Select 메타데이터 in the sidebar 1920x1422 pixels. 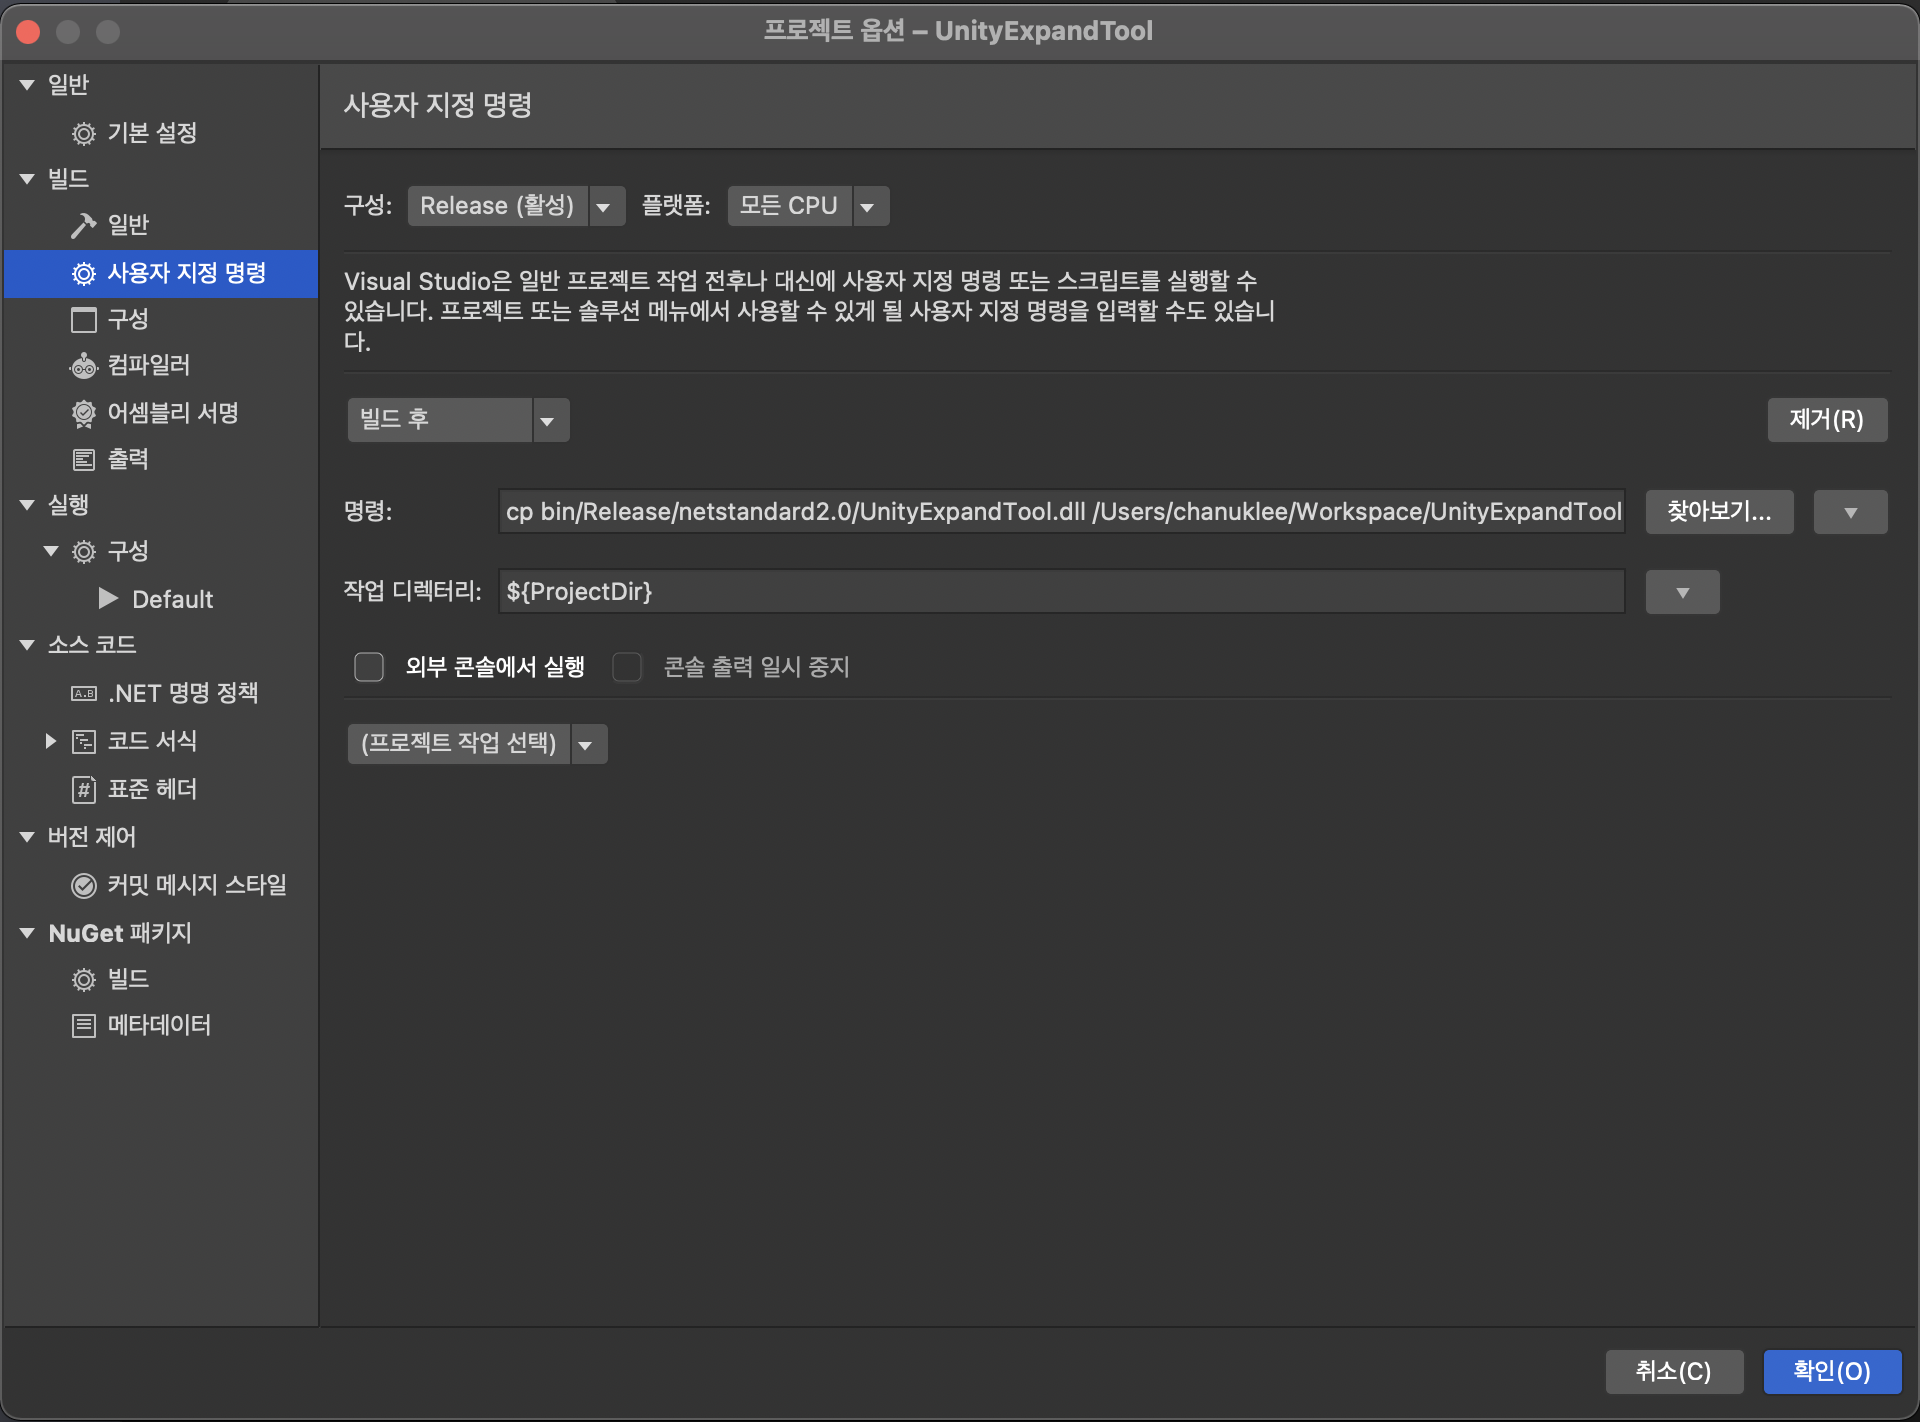pos(159,1025)
